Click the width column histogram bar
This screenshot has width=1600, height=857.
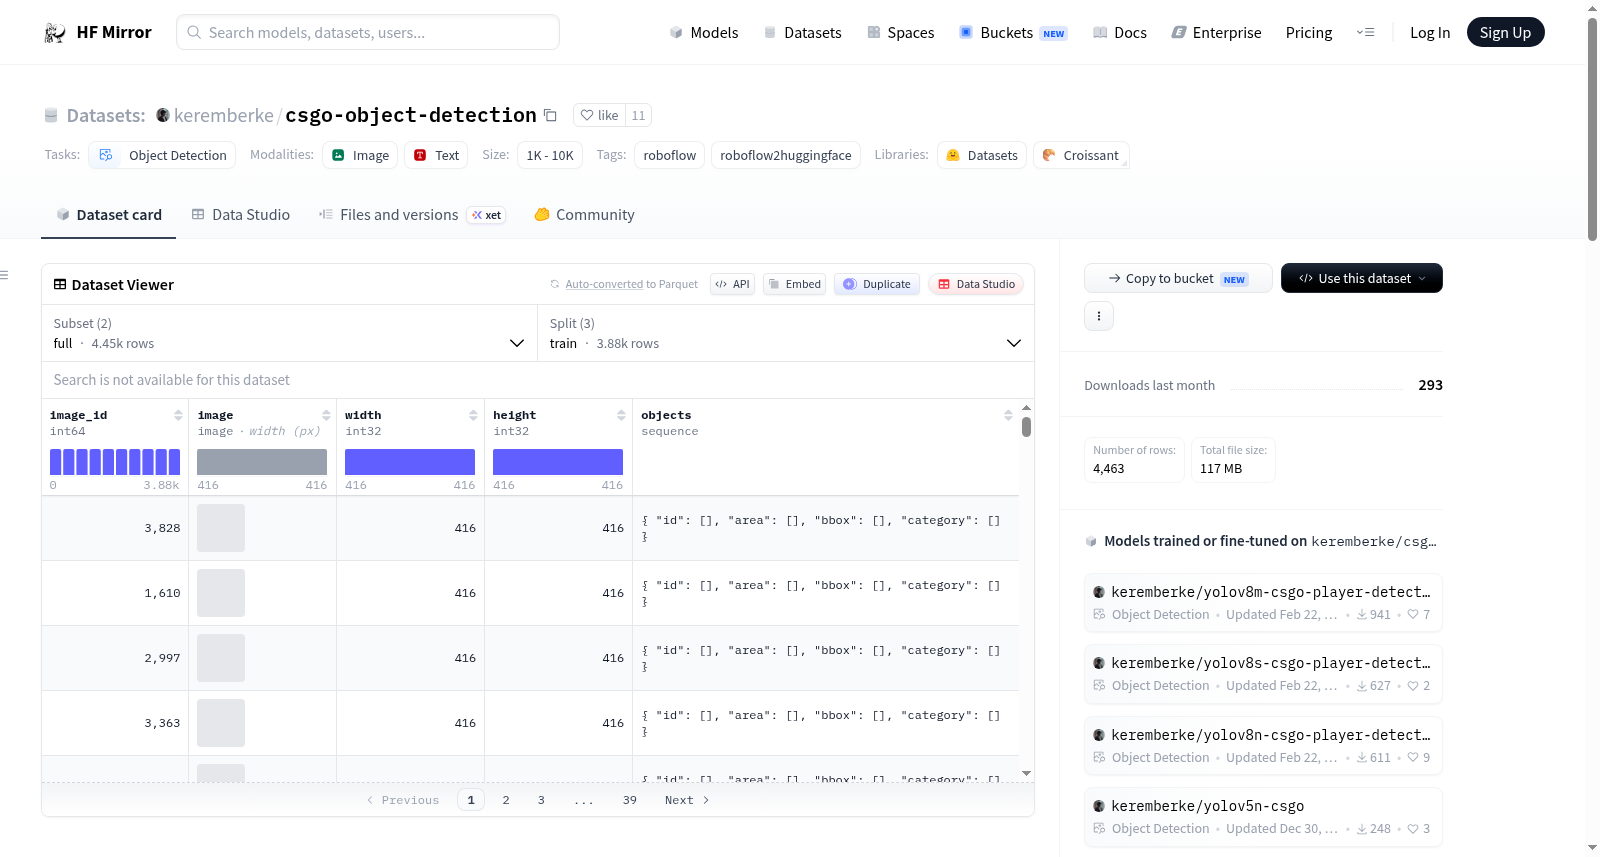[x=410, y=462]
